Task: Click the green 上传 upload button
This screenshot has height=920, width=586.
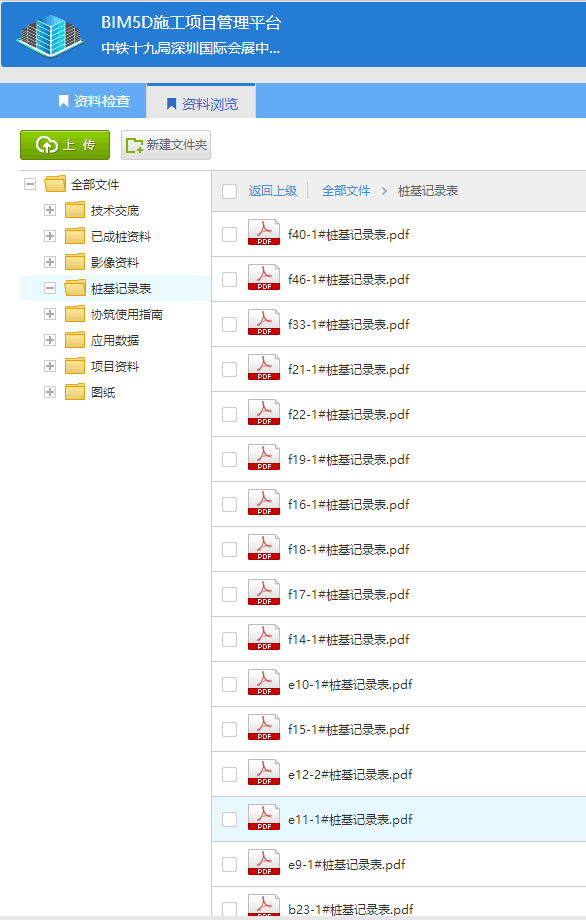Action: 65,145
